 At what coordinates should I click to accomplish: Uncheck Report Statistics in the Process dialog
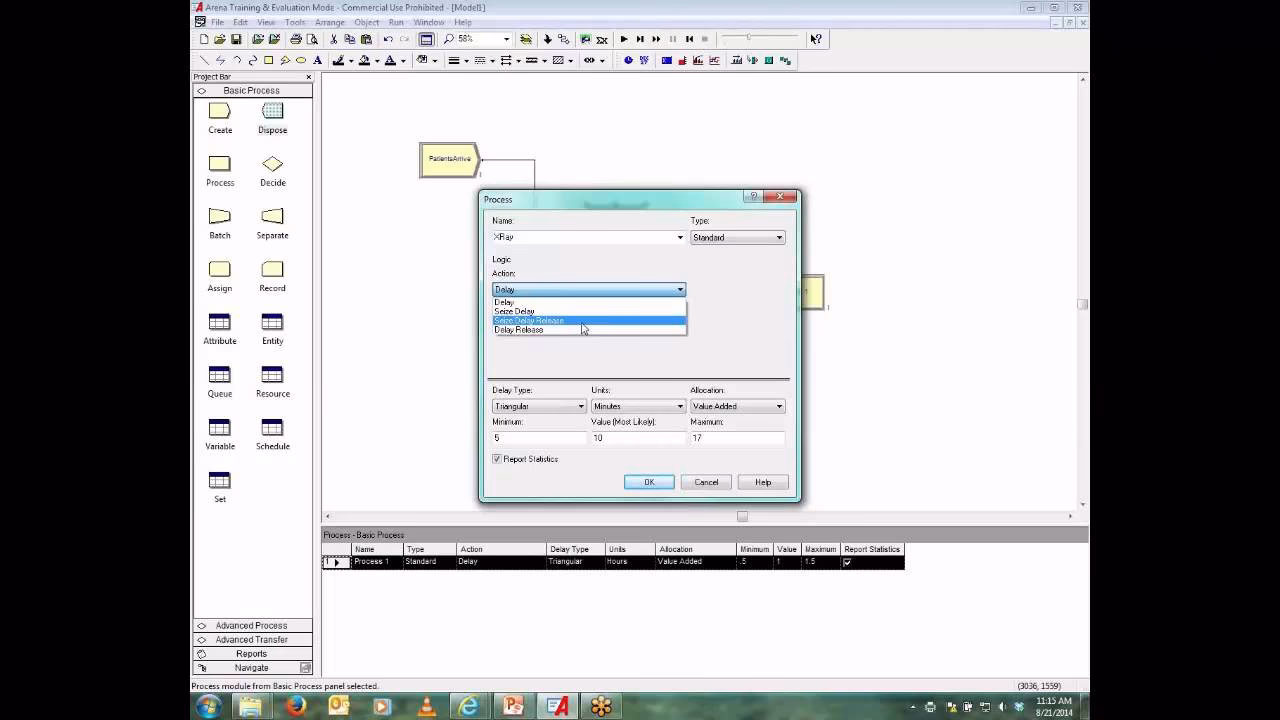click(x=497, y=458)
